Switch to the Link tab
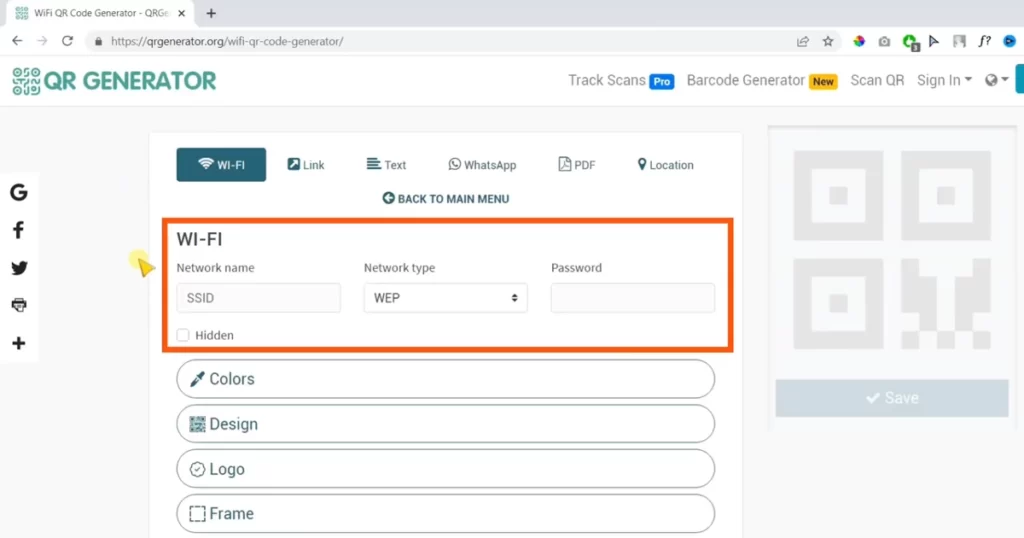Image resolution: width=1024 pixels, height=538 pixels. pyautogui.click(x=306, y=165)
